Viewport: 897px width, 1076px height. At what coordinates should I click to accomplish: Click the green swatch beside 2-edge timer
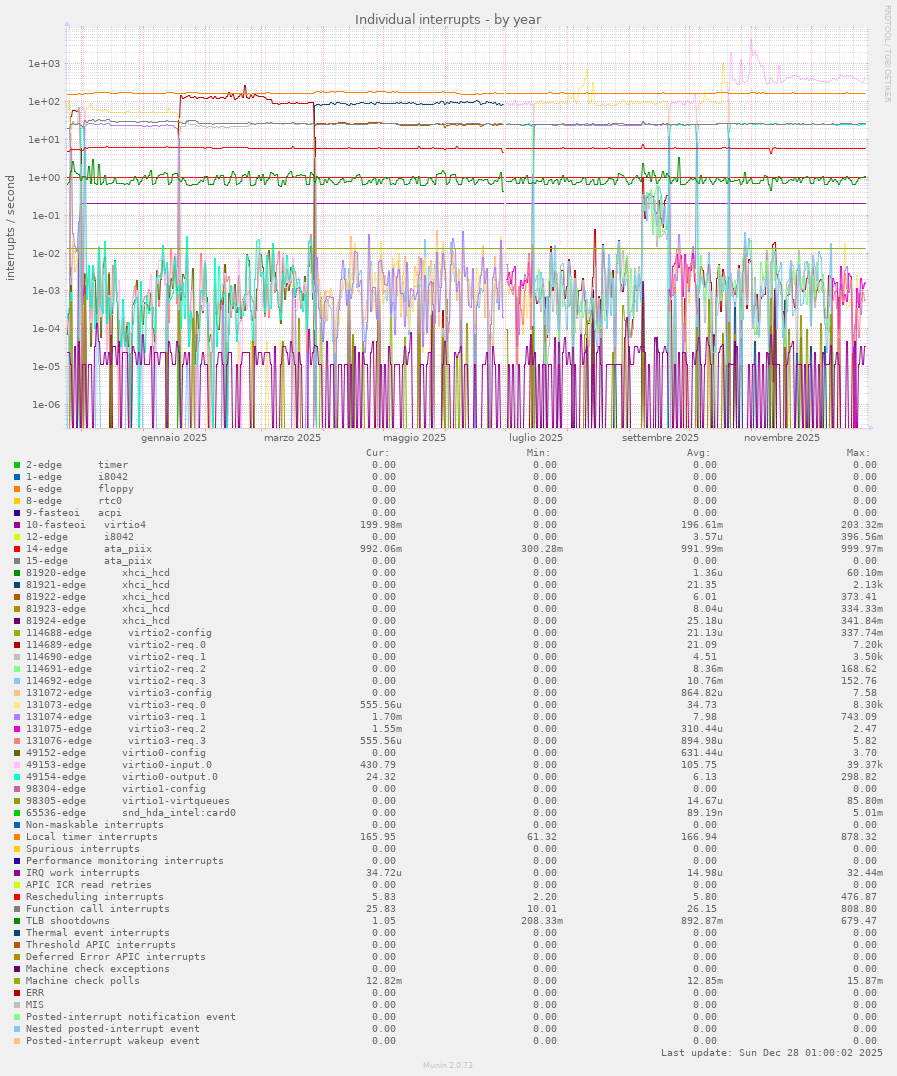pos(17,465)
